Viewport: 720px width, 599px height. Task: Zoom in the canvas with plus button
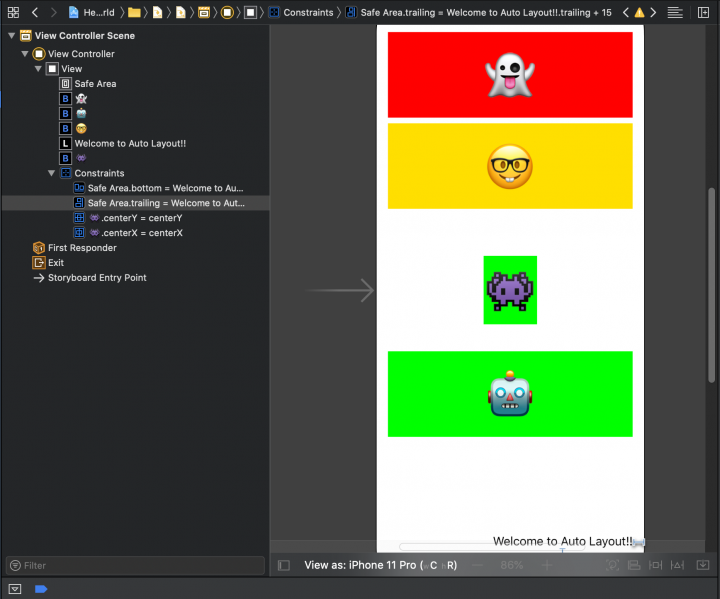(x=547, y=565)
